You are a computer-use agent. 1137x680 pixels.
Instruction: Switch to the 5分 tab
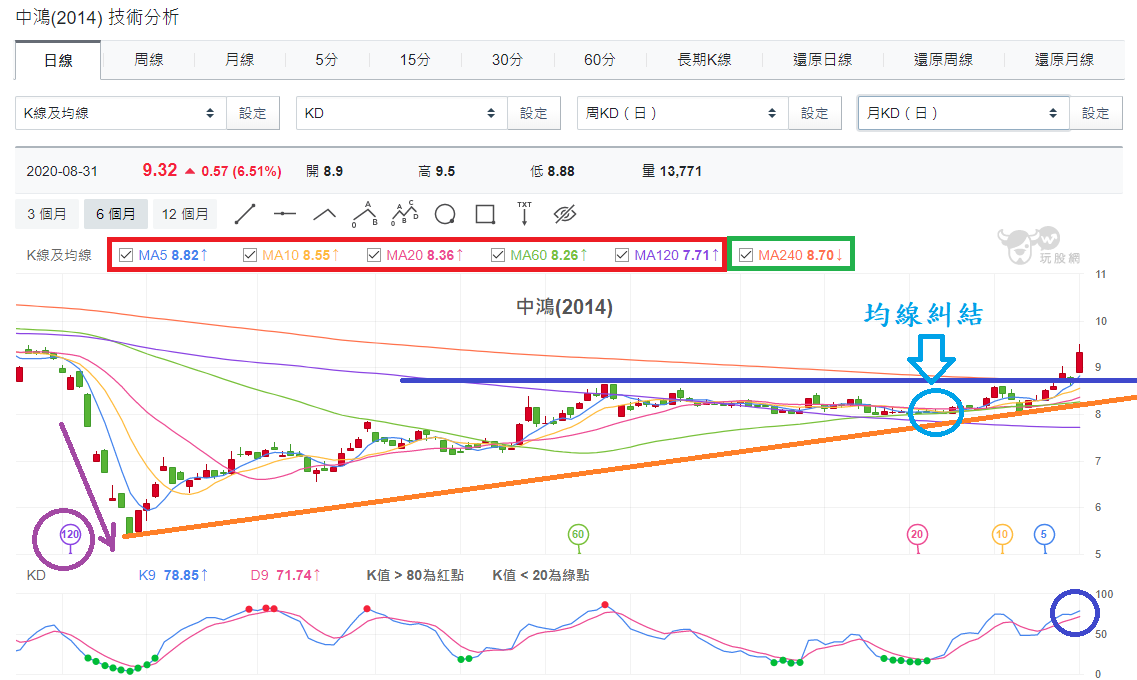pyautogui.click(x=326, y=60)
